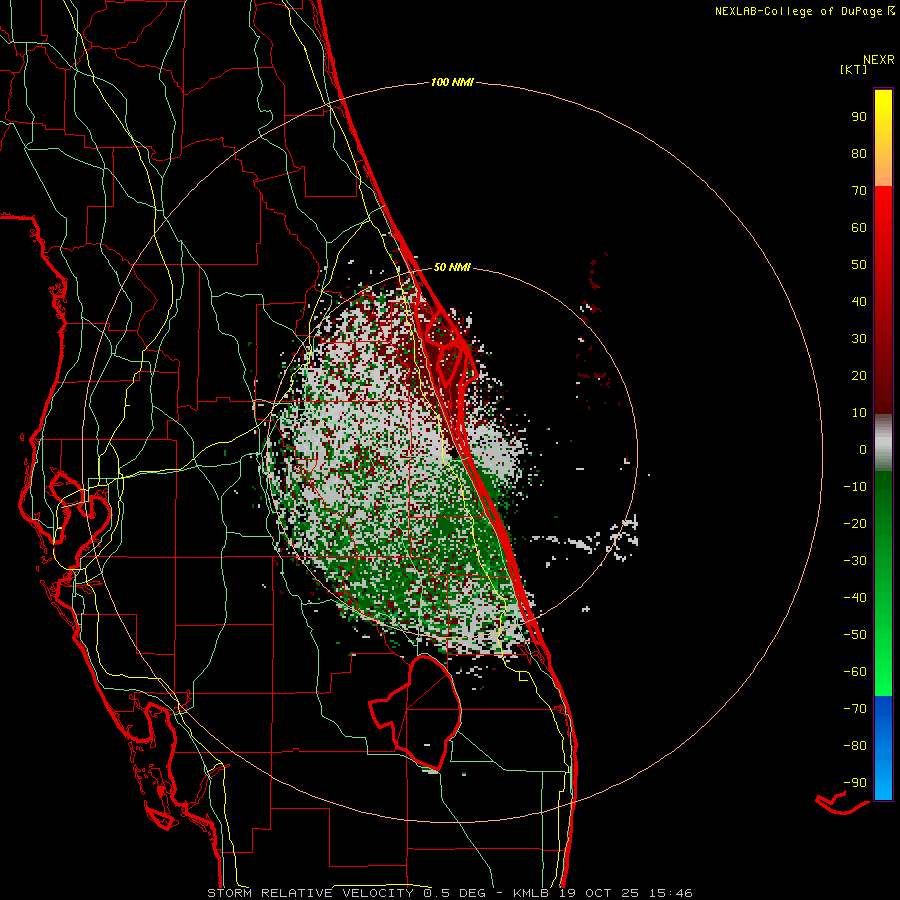Click the 0.5 DEG elevation angle text
Screen dimensions: 900x900
(x=455, y=893)
